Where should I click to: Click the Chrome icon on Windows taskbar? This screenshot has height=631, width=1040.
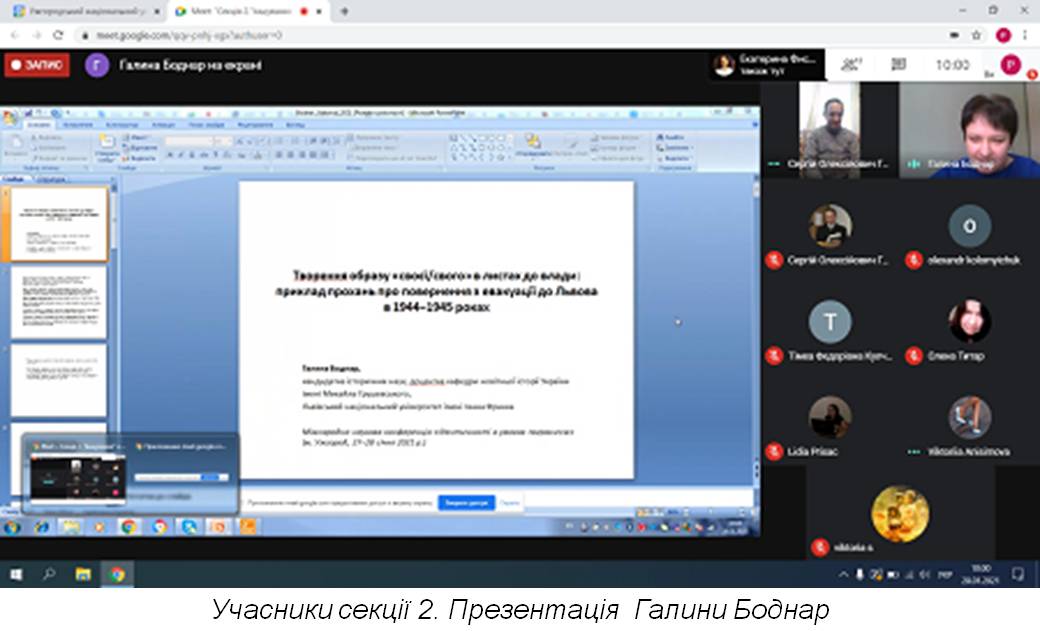pos(117,575)
